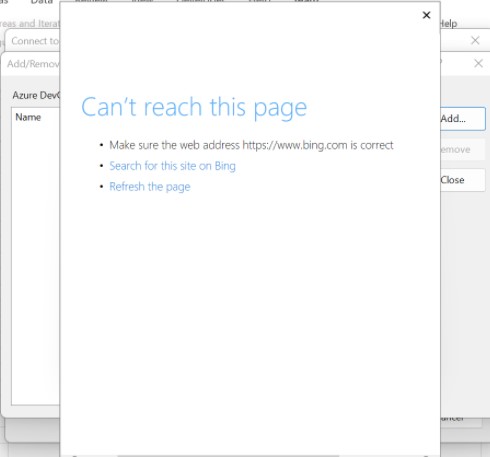This screenshot has width=490, height=457.
Task: Click the https://www.bing.com address text
Action: (295, 145)
